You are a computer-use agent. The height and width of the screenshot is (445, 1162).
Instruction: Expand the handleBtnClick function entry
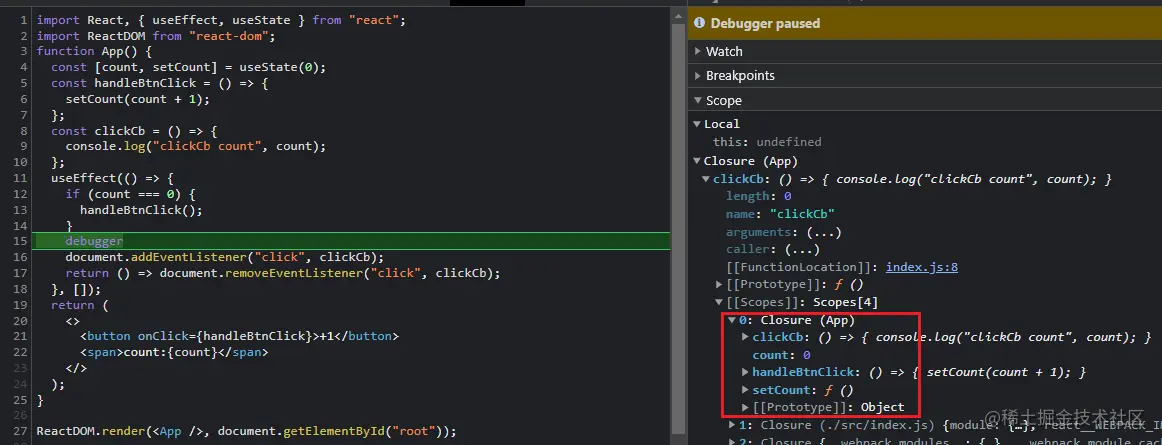point(746,372)
